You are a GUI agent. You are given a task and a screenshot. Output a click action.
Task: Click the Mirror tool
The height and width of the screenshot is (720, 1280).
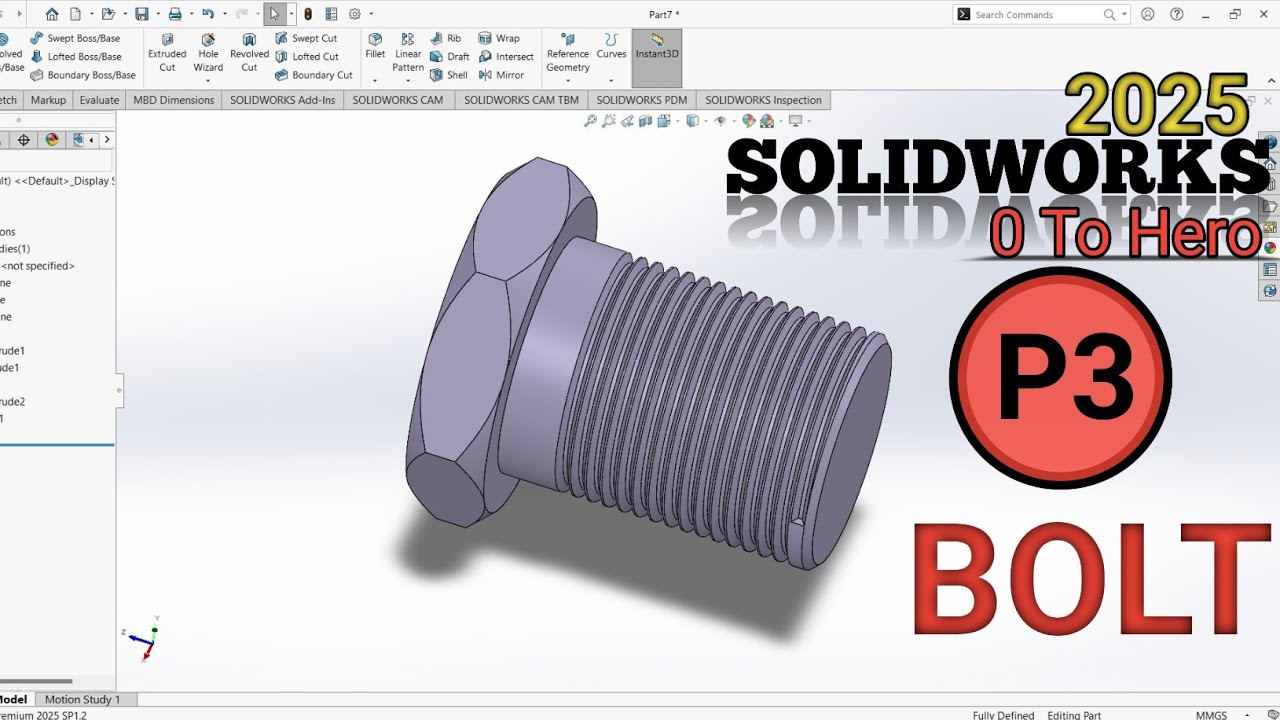[x=501, y=75]
